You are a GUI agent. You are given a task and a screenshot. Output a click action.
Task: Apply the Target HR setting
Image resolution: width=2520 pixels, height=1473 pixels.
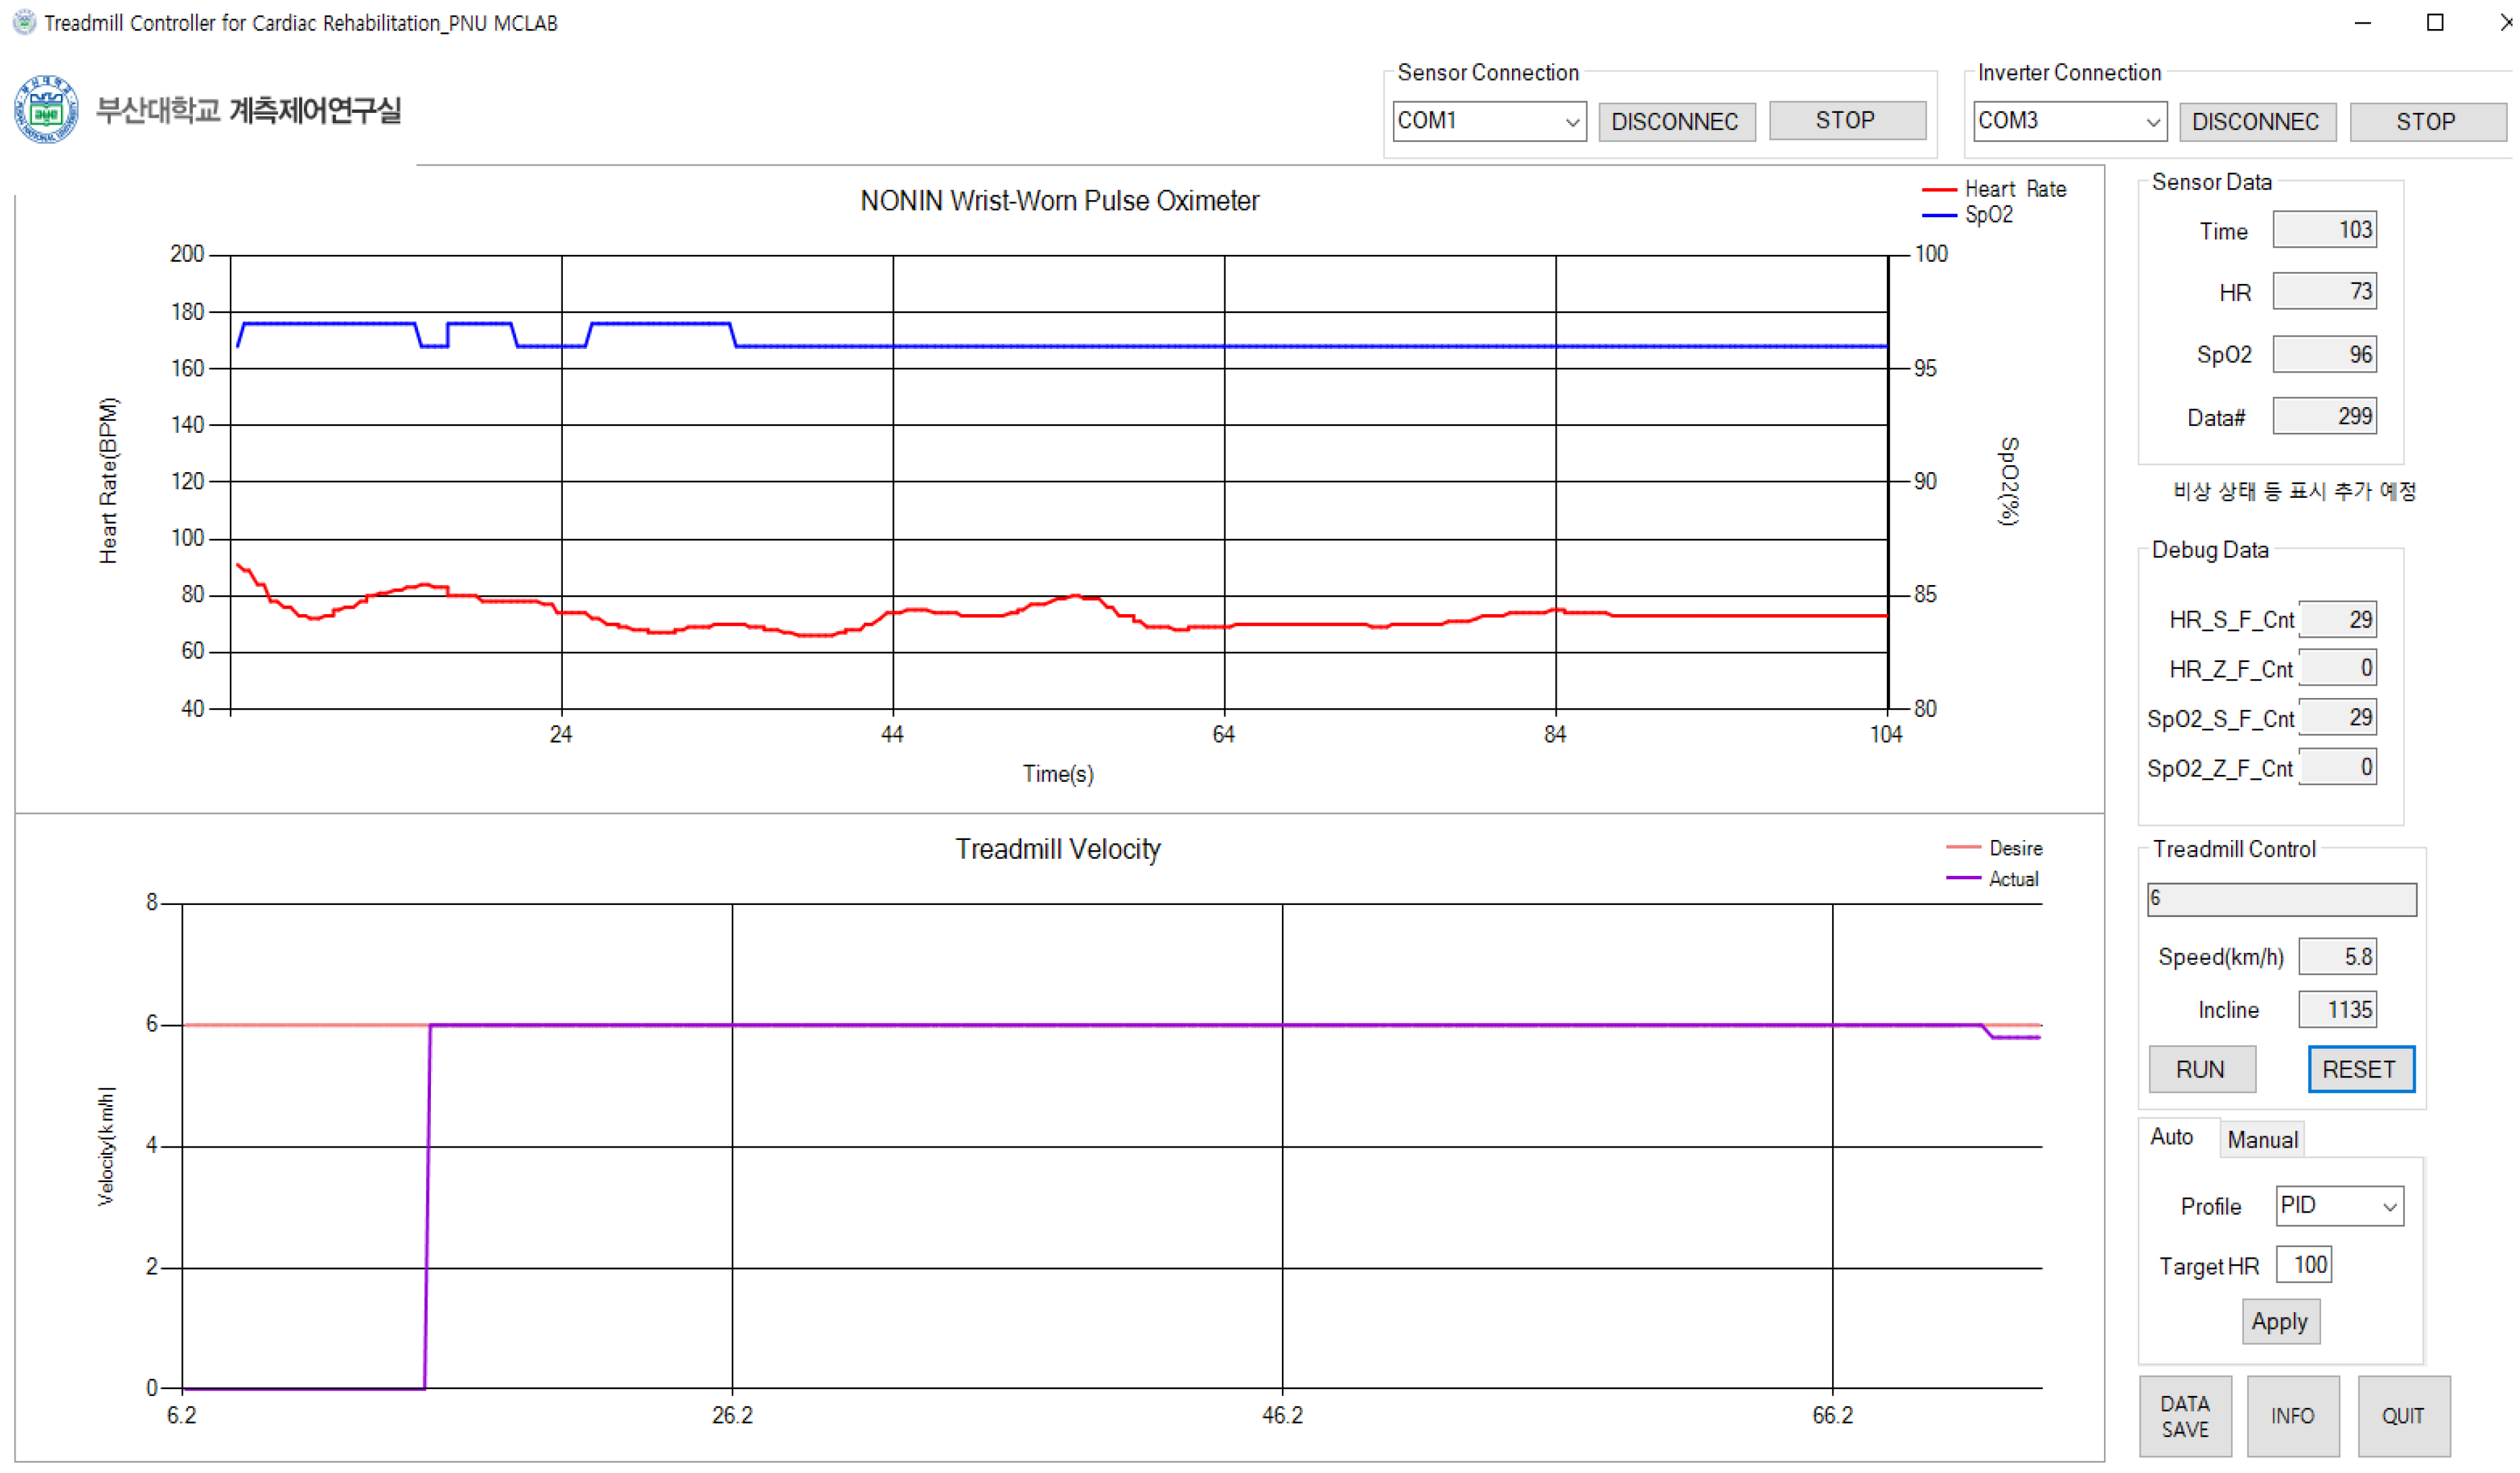click(x=2281, y=1321)
